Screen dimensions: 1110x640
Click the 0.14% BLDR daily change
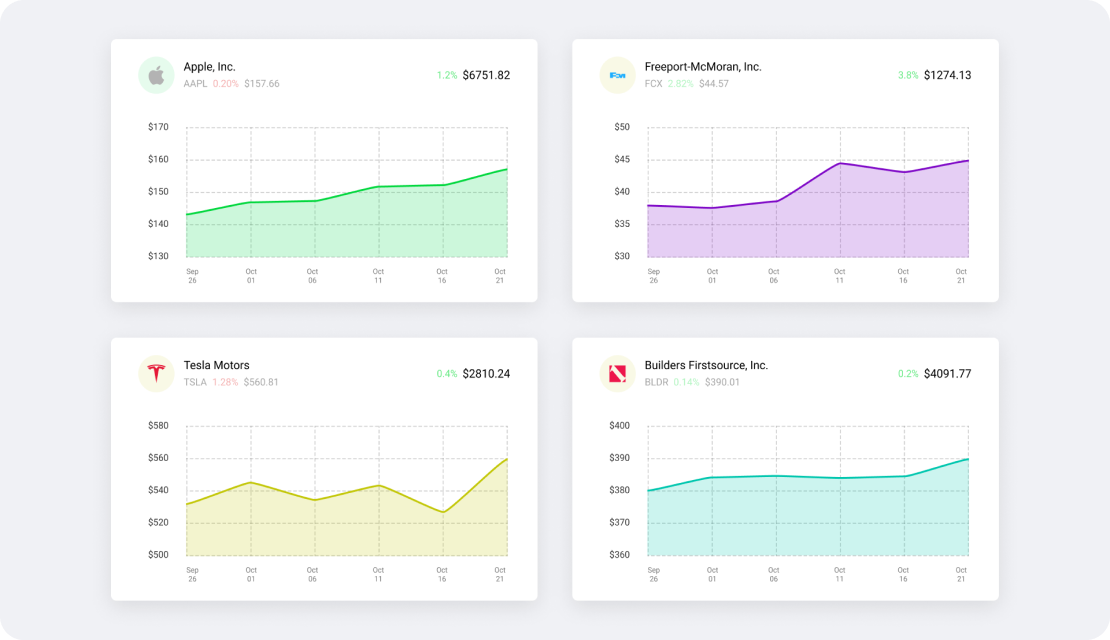[686, 382]
